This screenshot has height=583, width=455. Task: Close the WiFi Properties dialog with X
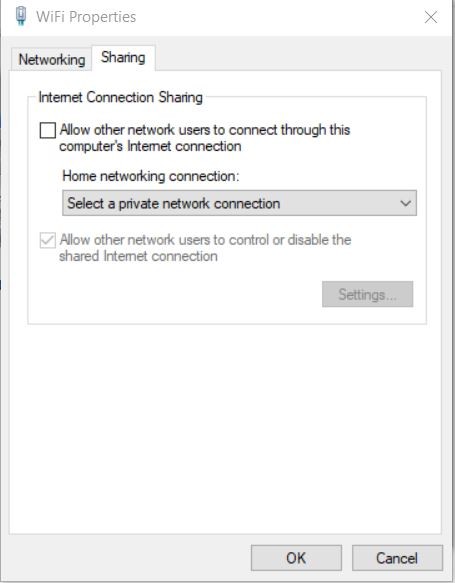(430, 17)
